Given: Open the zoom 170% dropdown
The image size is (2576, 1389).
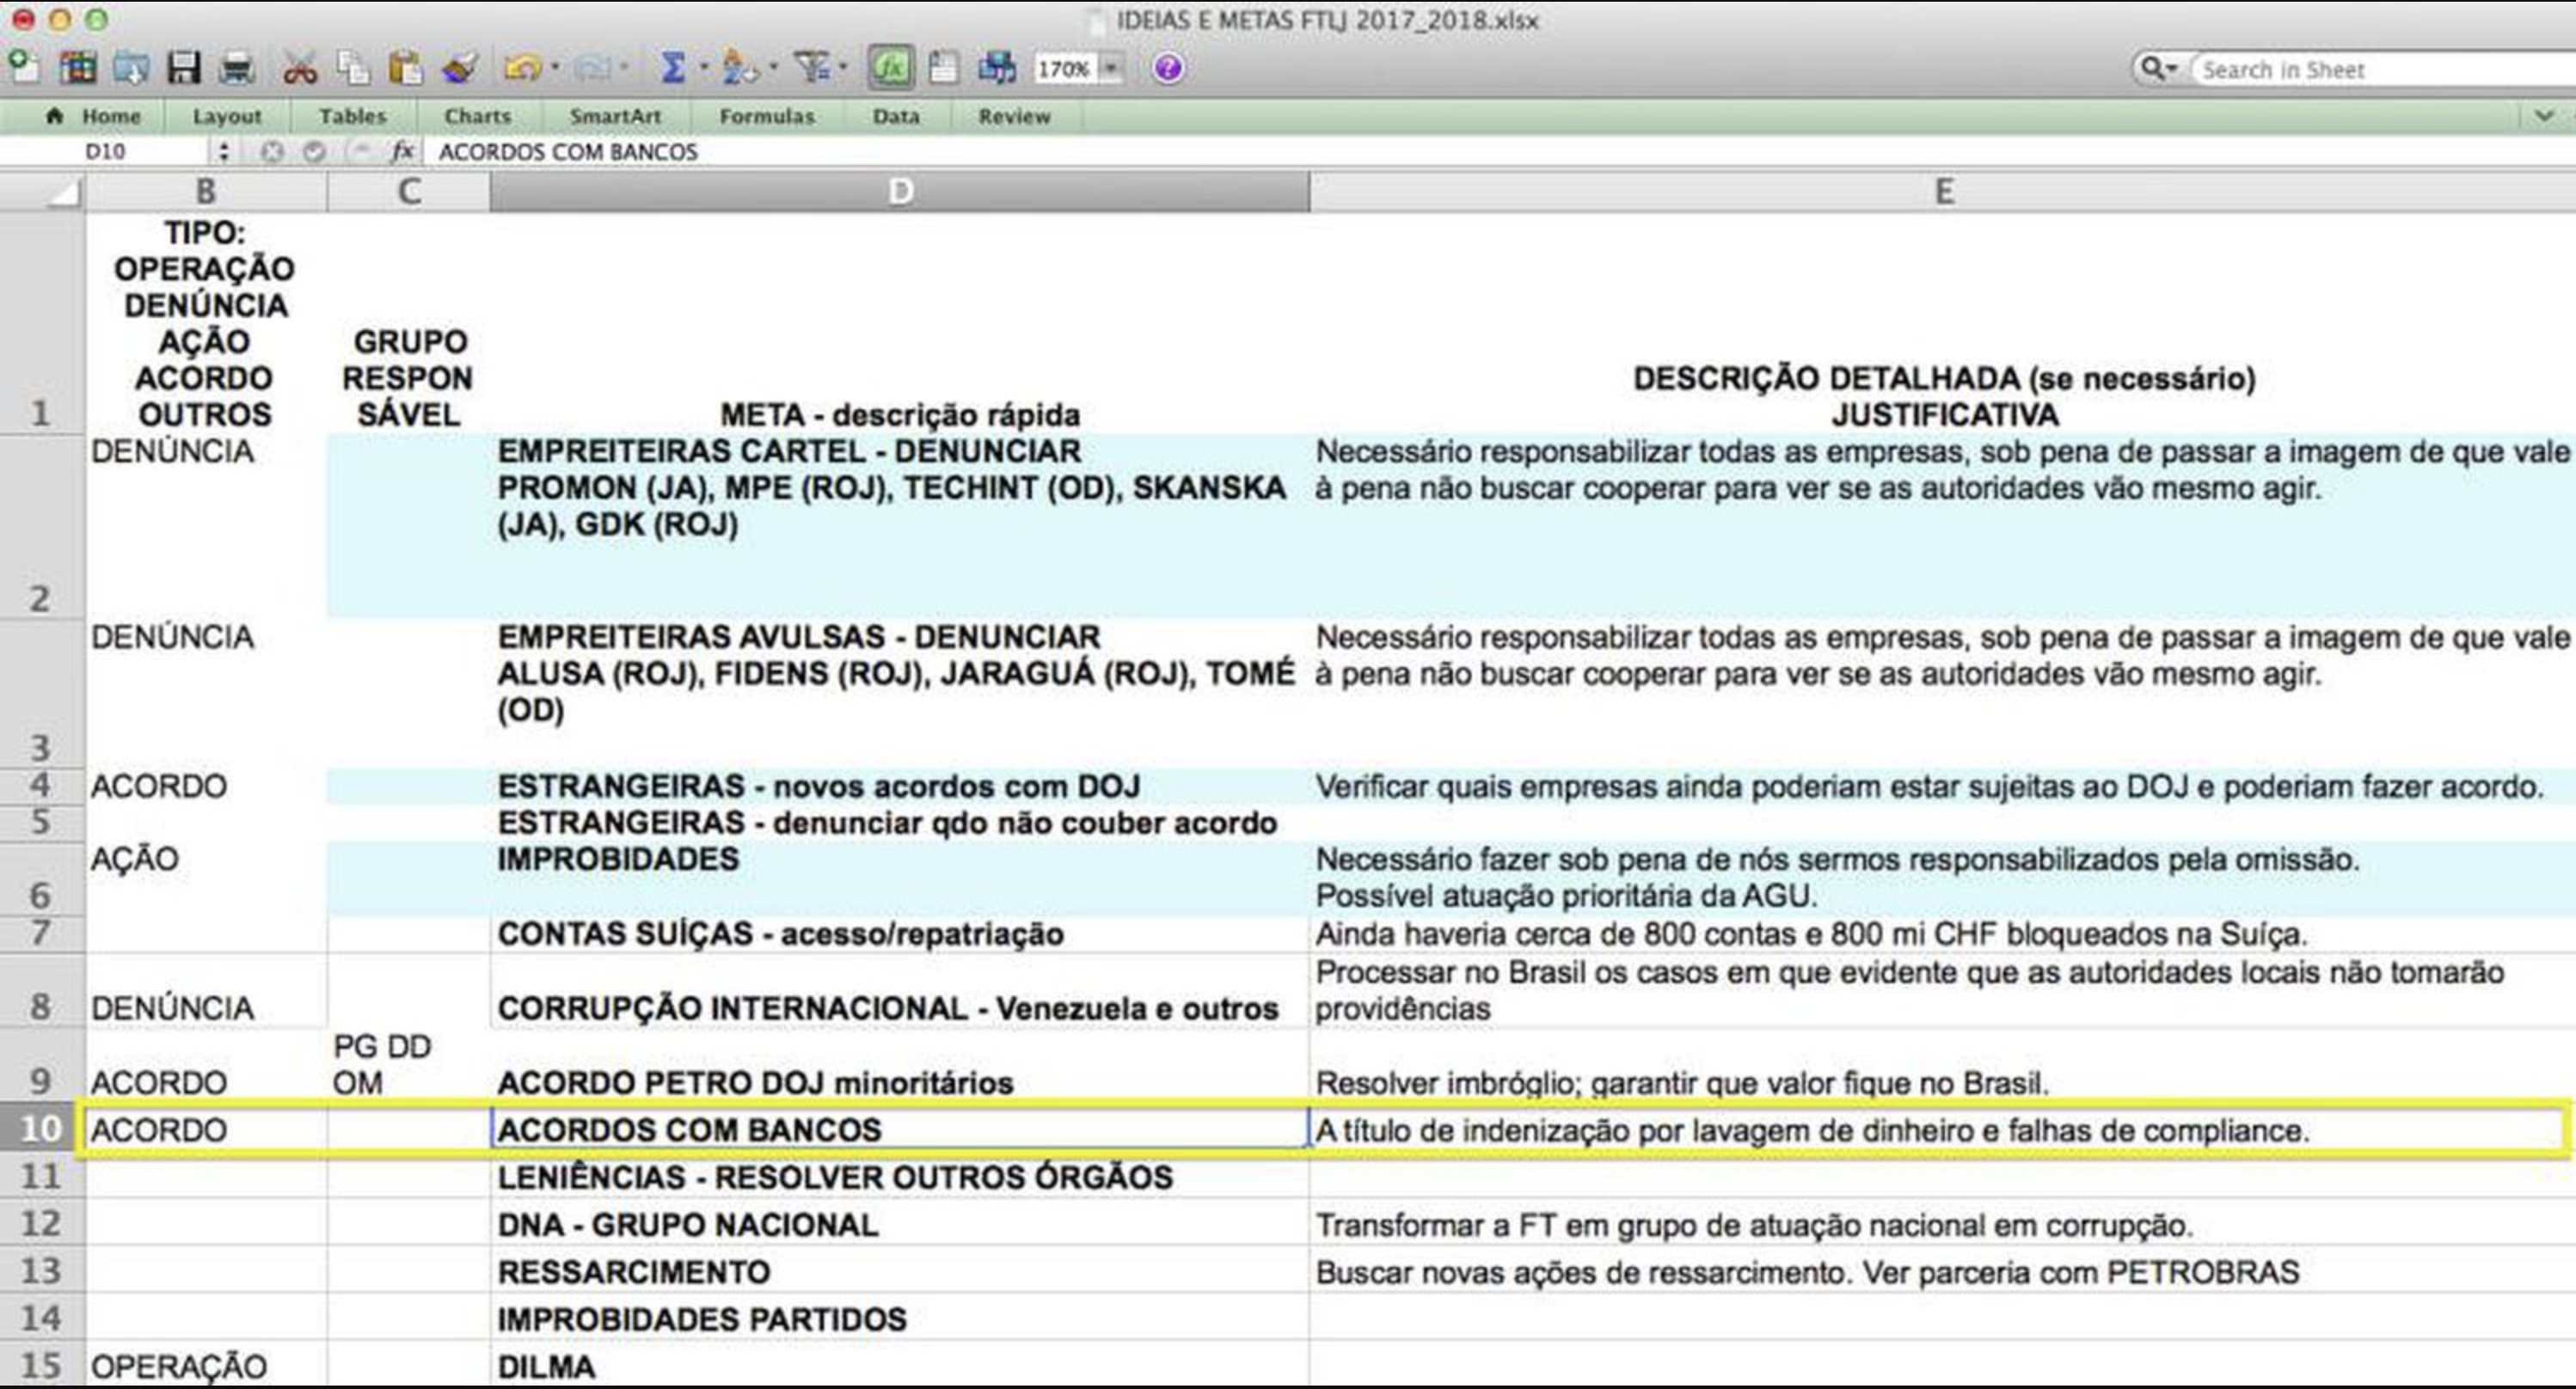Looking at the screenshot, I should [x=1111, y=69].
